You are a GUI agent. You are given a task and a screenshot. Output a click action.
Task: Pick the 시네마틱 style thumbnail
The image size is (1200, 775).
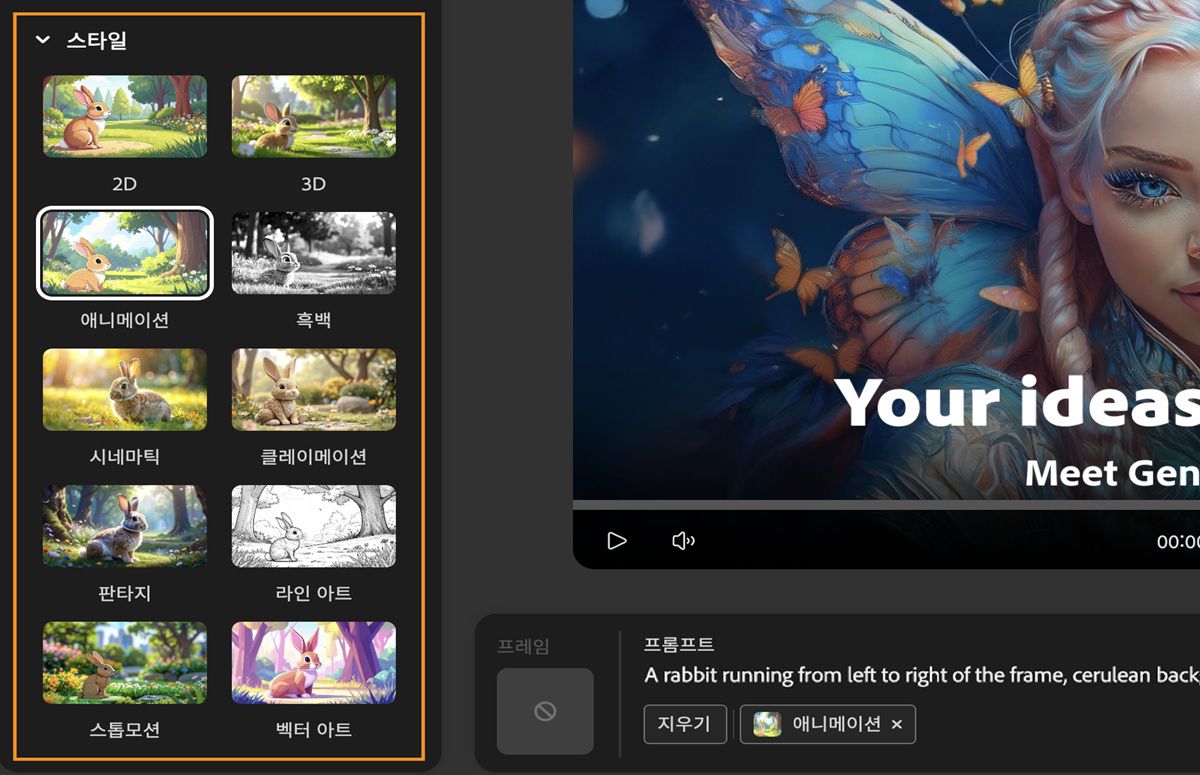point(125,390)
